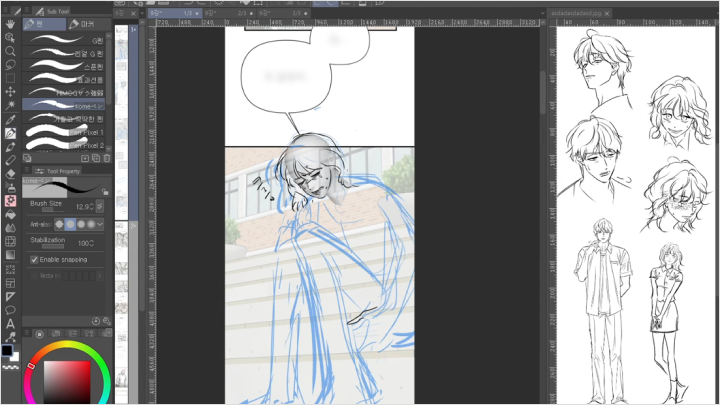
Task: Uncheck the Enable snapping checkbox
Action: click(34, 259)
